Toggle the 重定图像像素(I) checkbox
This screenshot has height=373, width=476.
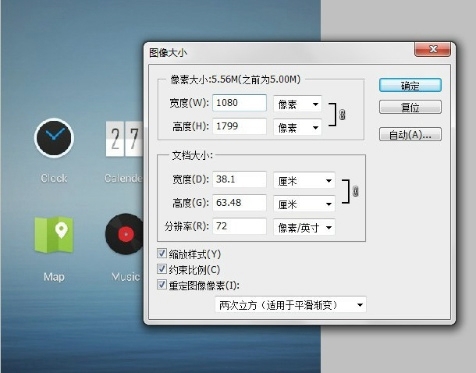(x=162, y=285)
